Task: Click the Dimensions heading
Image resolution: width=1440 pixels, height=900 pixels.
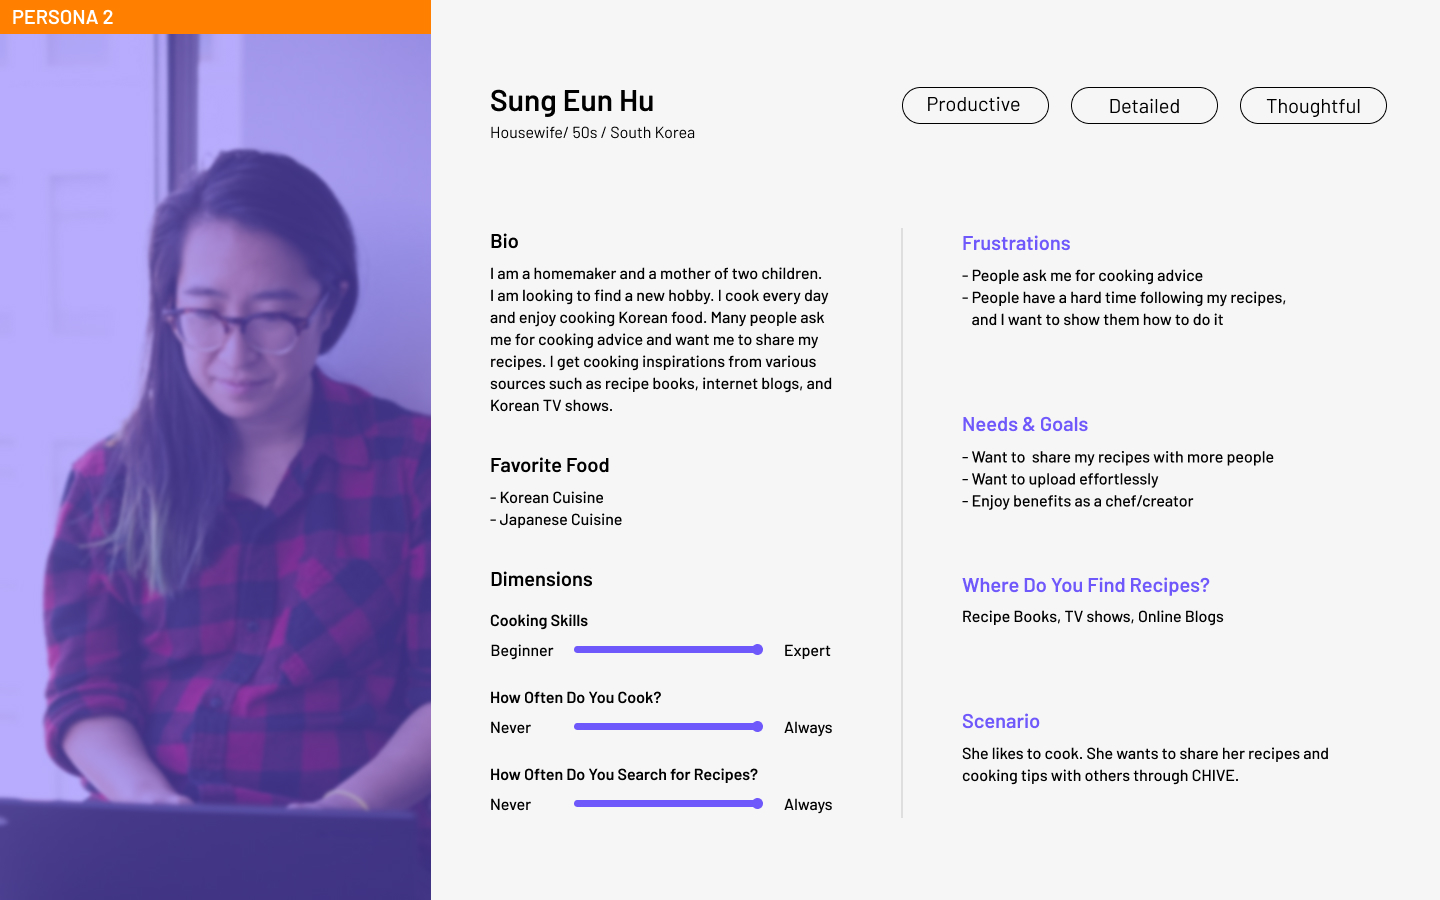Action: tap(541, 579)
